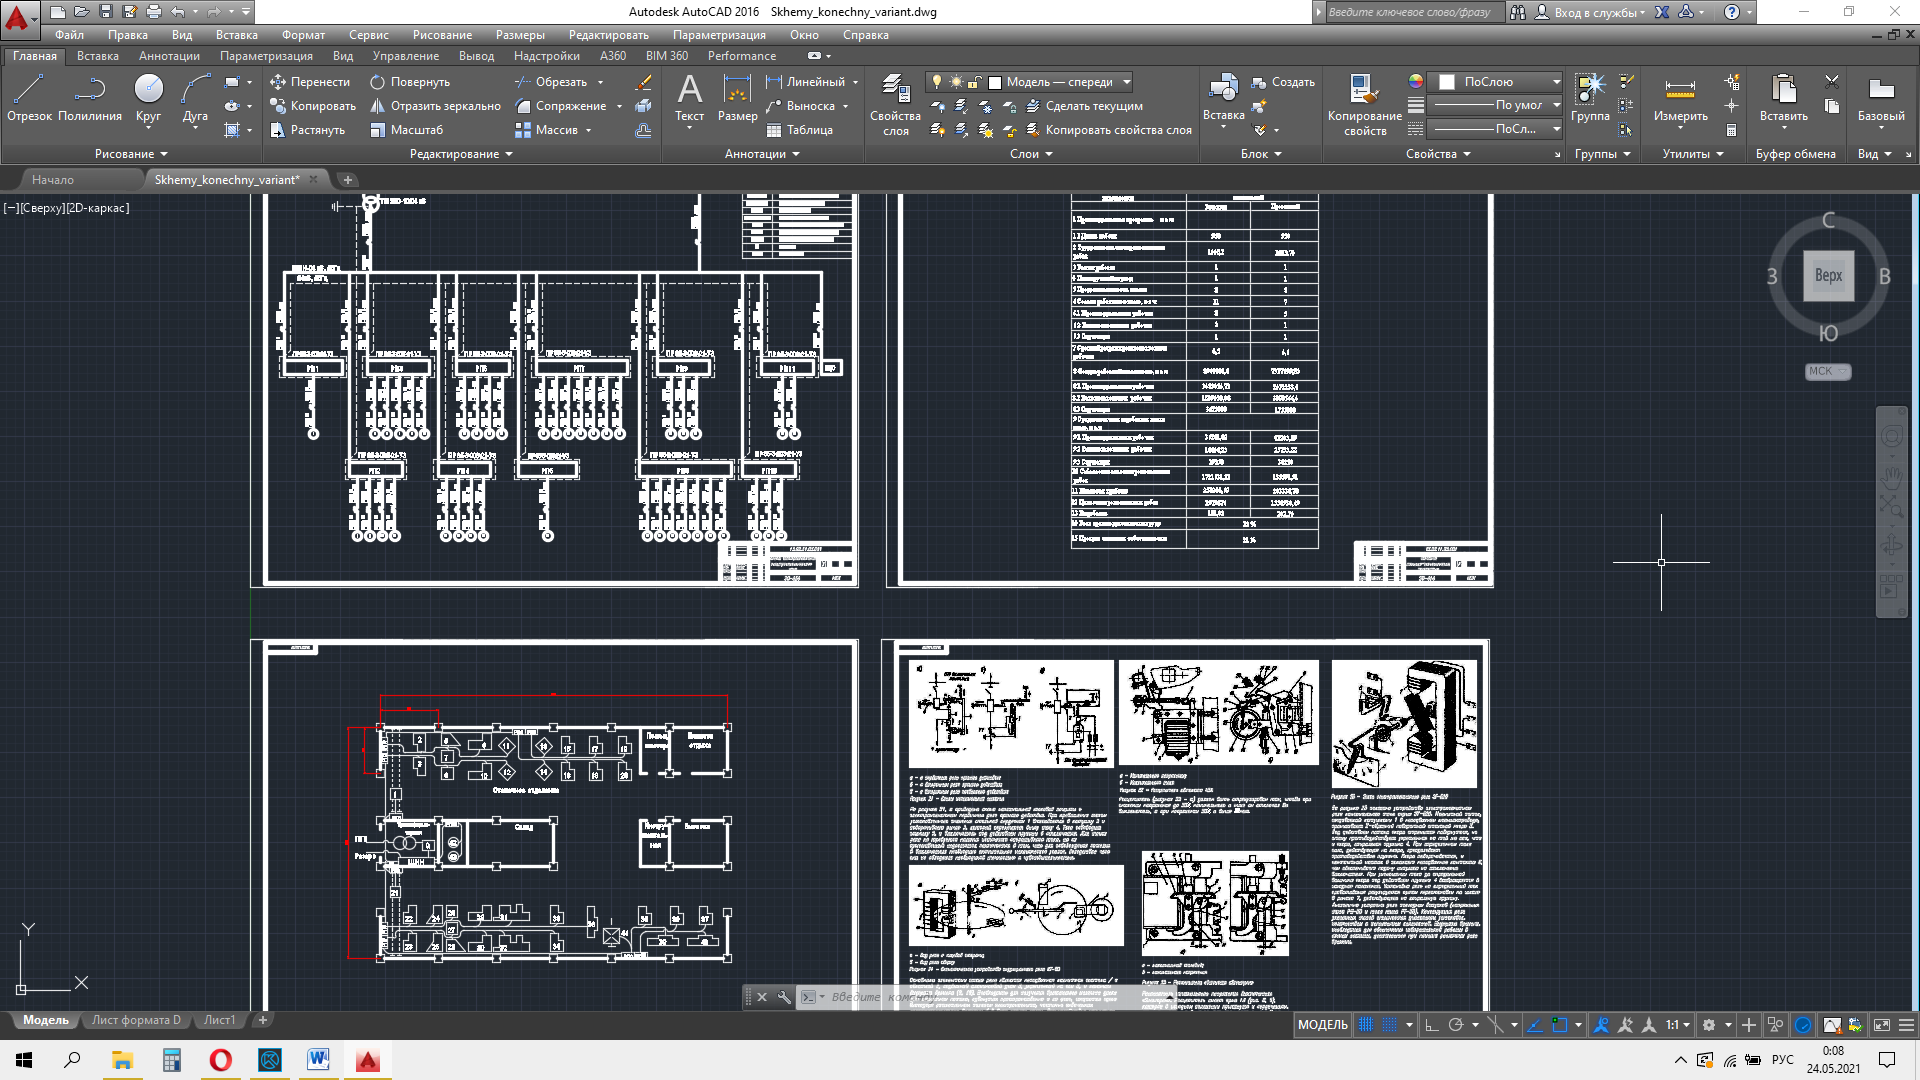Click the Save icon in quick access toolbar

[106, 12]
